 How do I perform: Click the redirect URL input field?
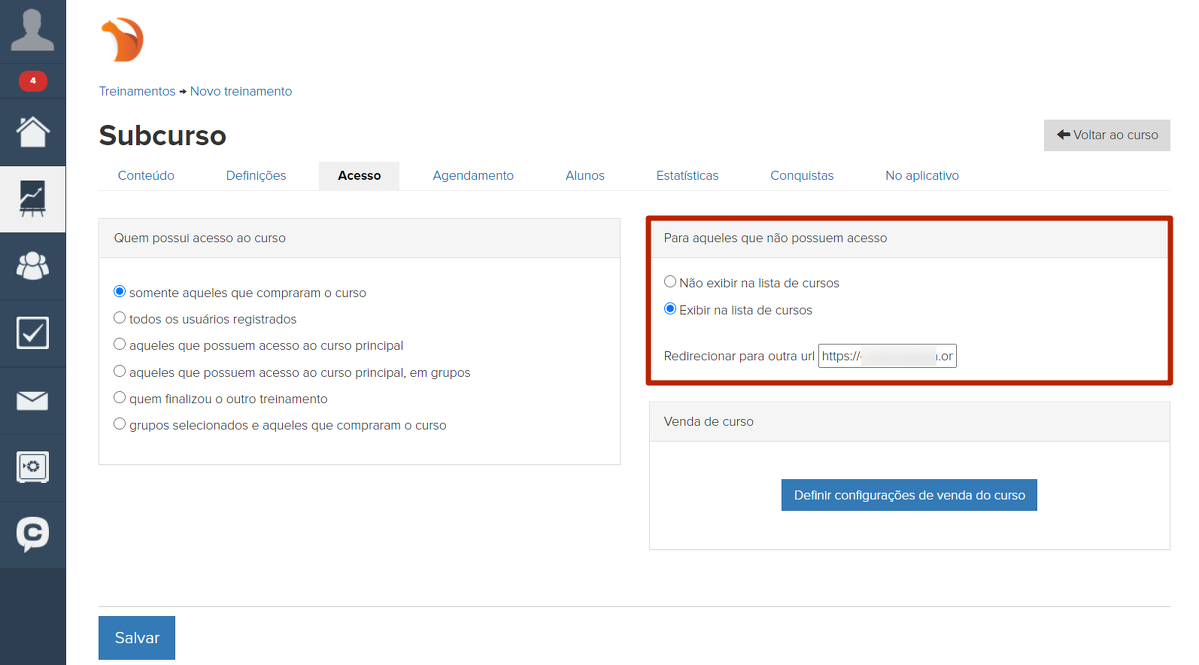pos(887,356)
